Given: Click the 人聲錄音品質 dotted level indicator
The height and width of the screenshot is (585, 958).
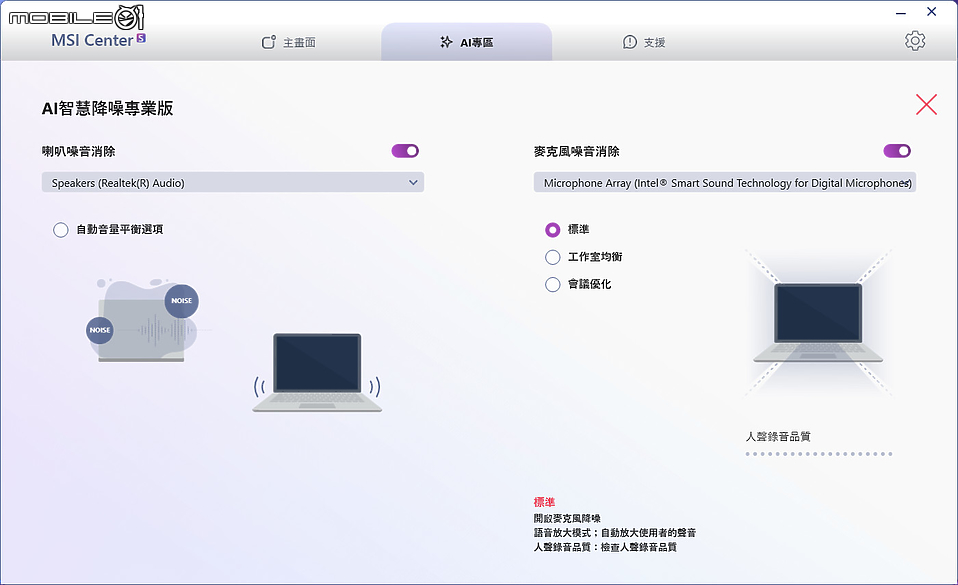Looking at the screenshot, I should (819, 454).
